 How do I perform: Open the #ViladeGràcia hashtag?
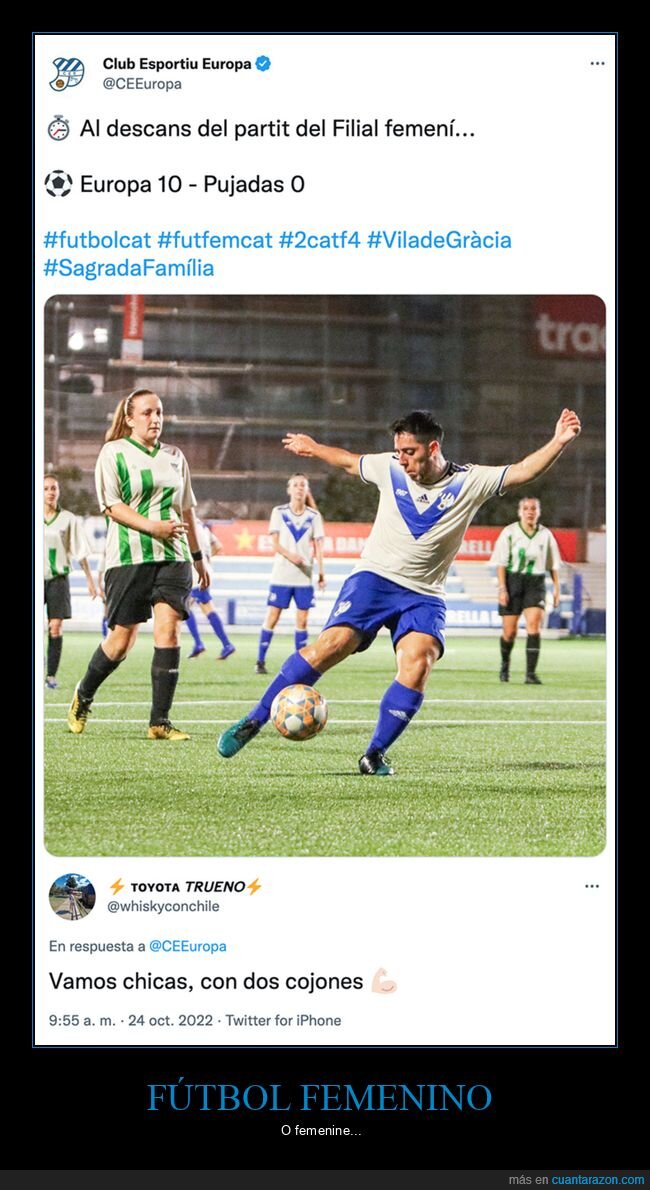[x=439, y=241]
